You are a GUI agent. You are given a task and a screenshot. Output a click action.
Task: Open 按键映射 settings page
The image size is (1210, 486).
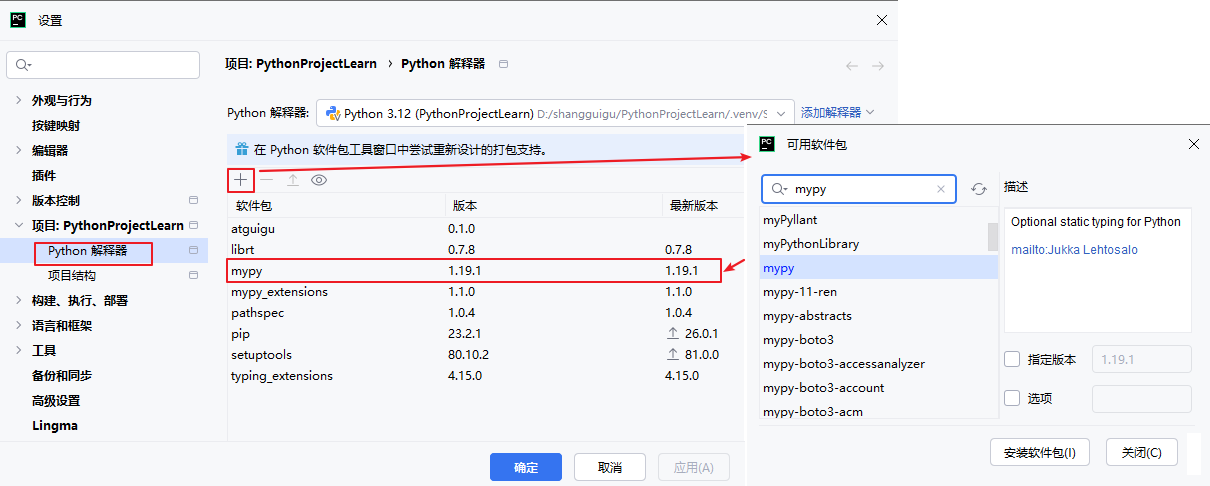click(56, 125)
